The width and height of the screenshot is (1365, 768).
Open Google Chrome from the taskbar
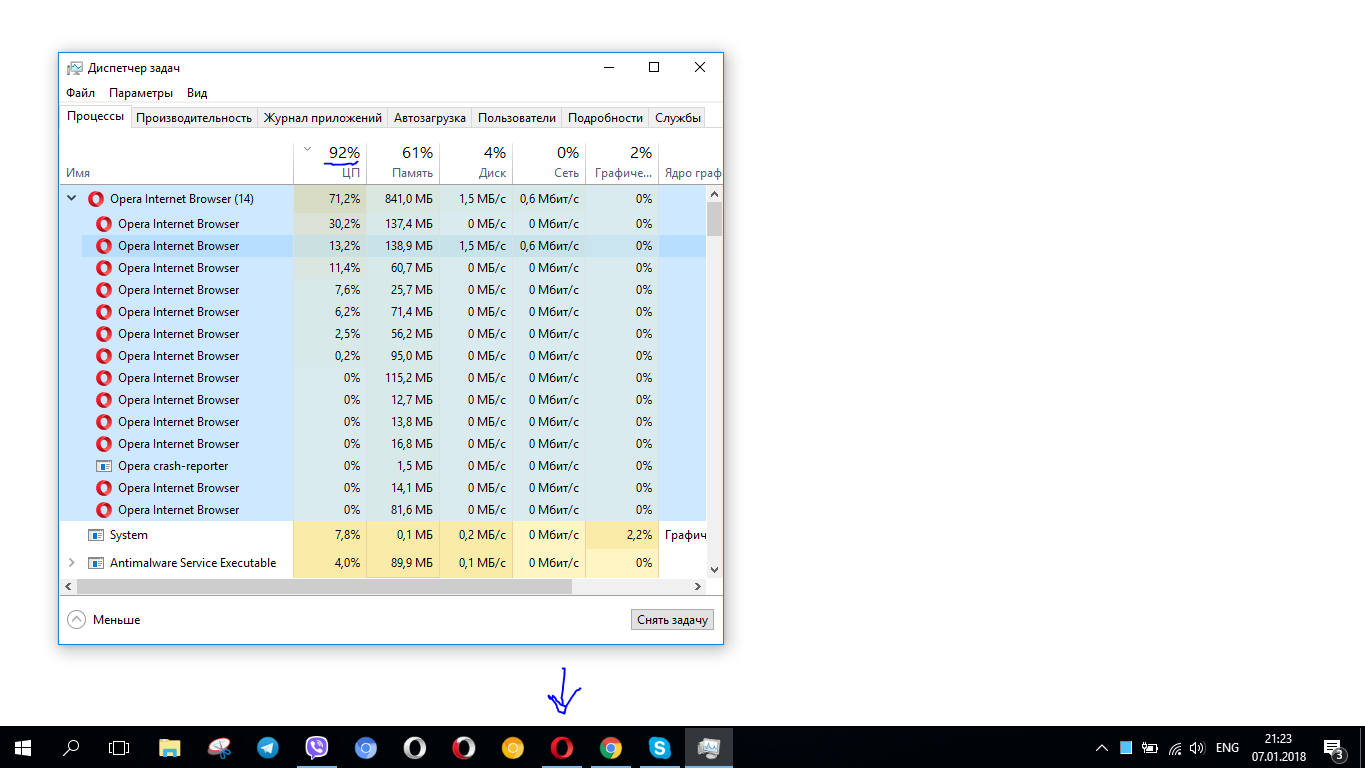coord(610,747)
